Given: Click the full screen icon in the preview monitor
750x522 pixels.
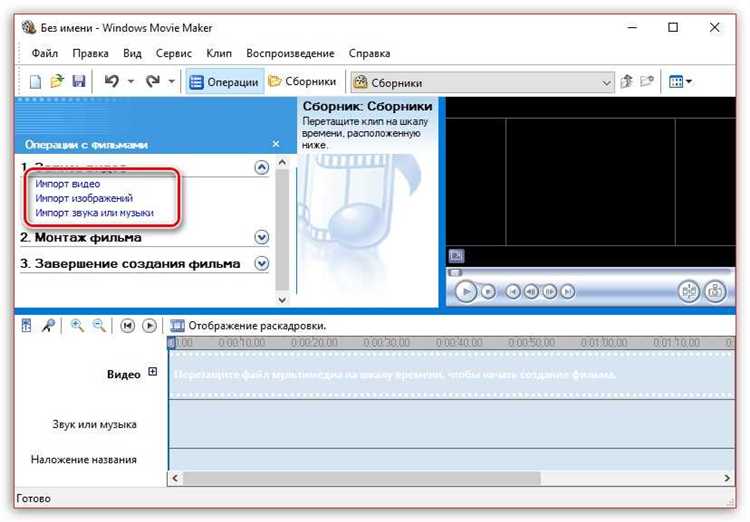Looking at the screenshot, I should (456, 256).
